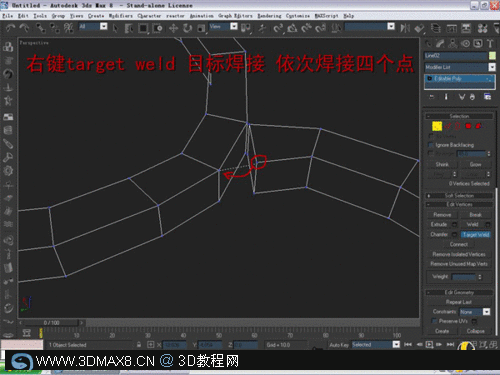The width and height of the screenshot is (500, 375).
Task: Activate the Select and Rotate tool
Action: tap(187, 28)
